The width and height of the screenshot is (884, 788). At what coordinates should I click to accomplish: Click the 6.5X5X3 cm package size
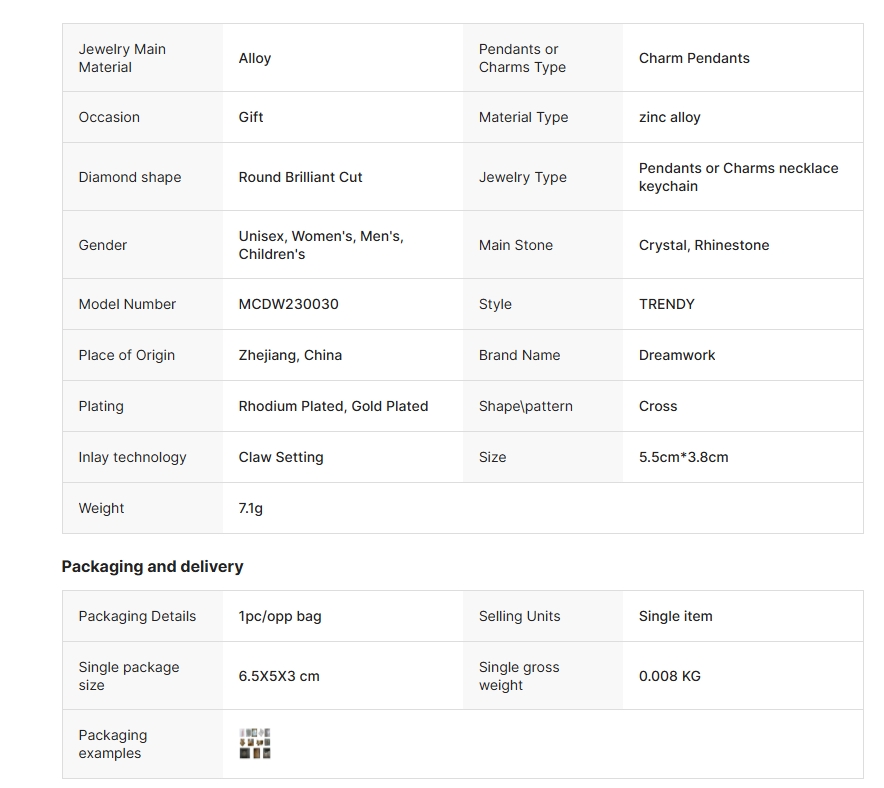pos(279,676)
